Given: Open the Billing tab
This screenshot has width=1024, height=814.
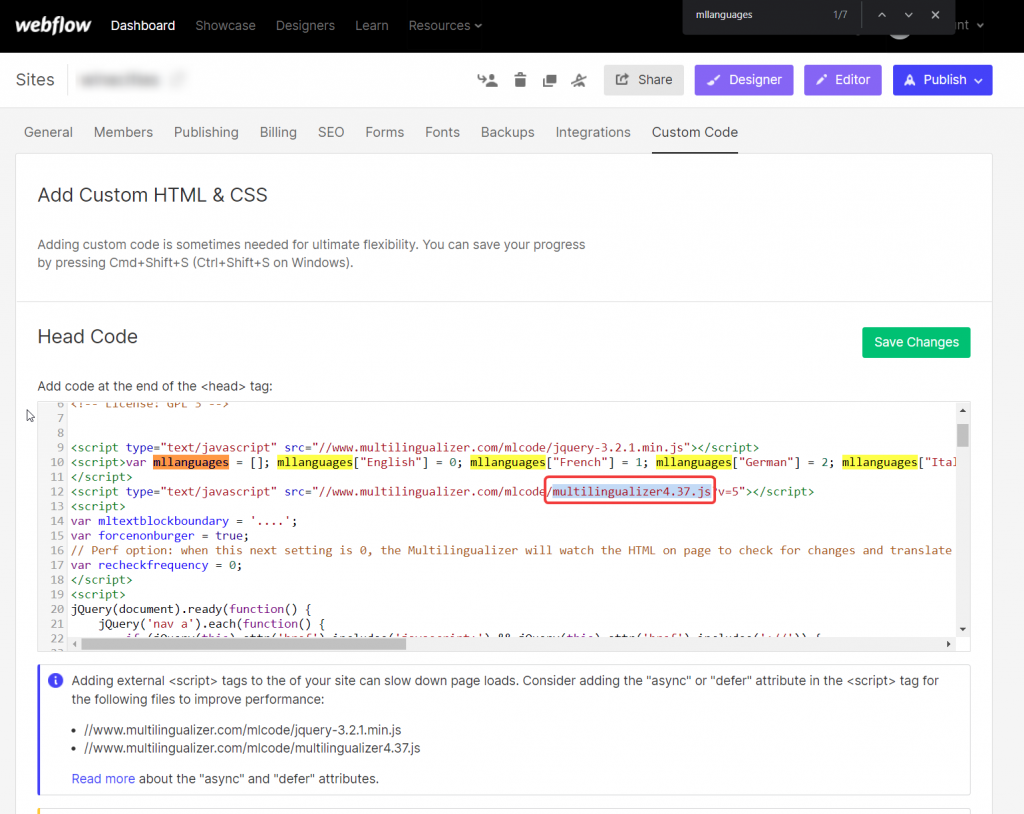Looking at the screenshot, I should (x=278, y=132).
